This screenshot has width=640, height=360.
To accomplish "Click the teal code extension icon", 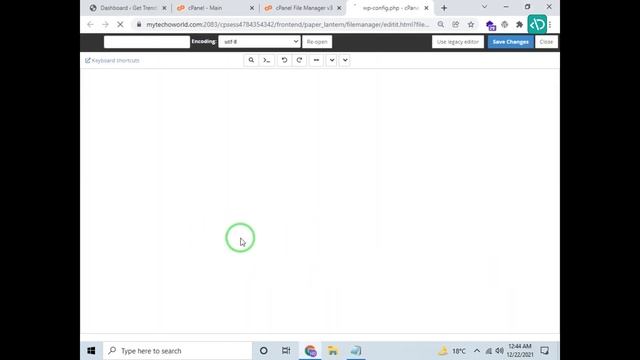I will 537,24.
